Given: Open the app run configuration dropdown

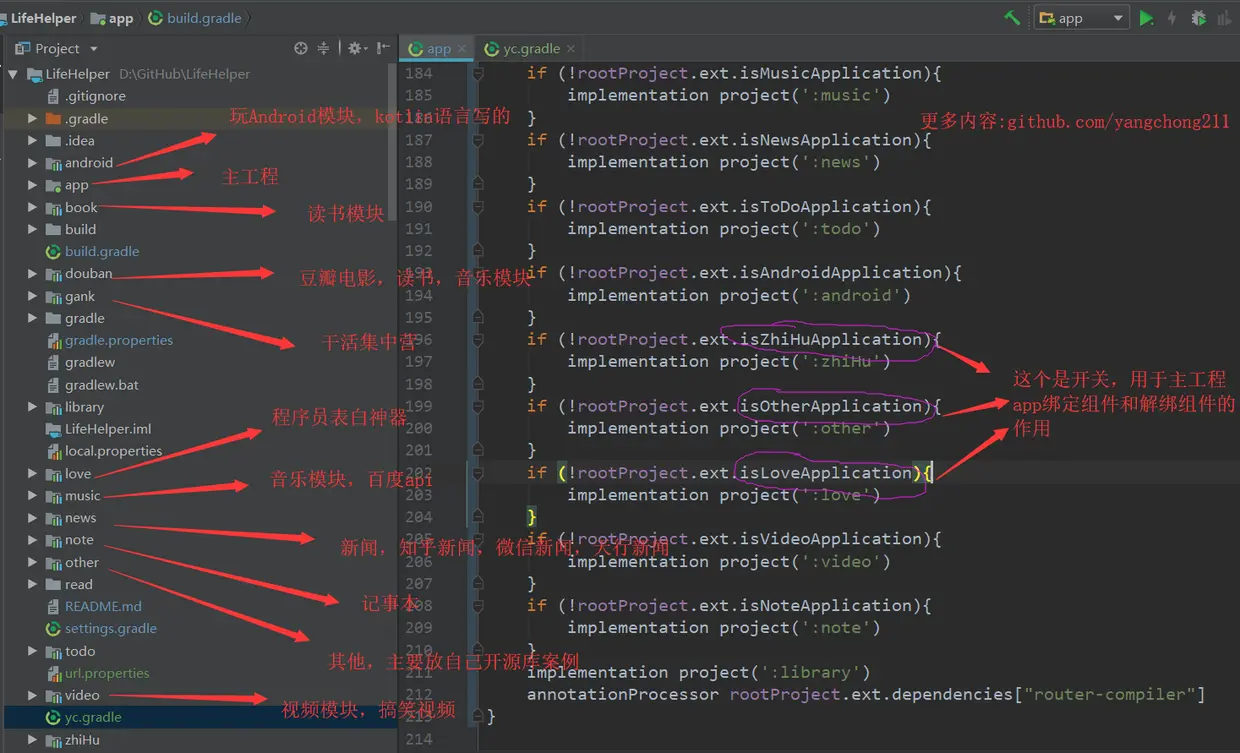Looking at the screenshot, I should coord(1081,18).
